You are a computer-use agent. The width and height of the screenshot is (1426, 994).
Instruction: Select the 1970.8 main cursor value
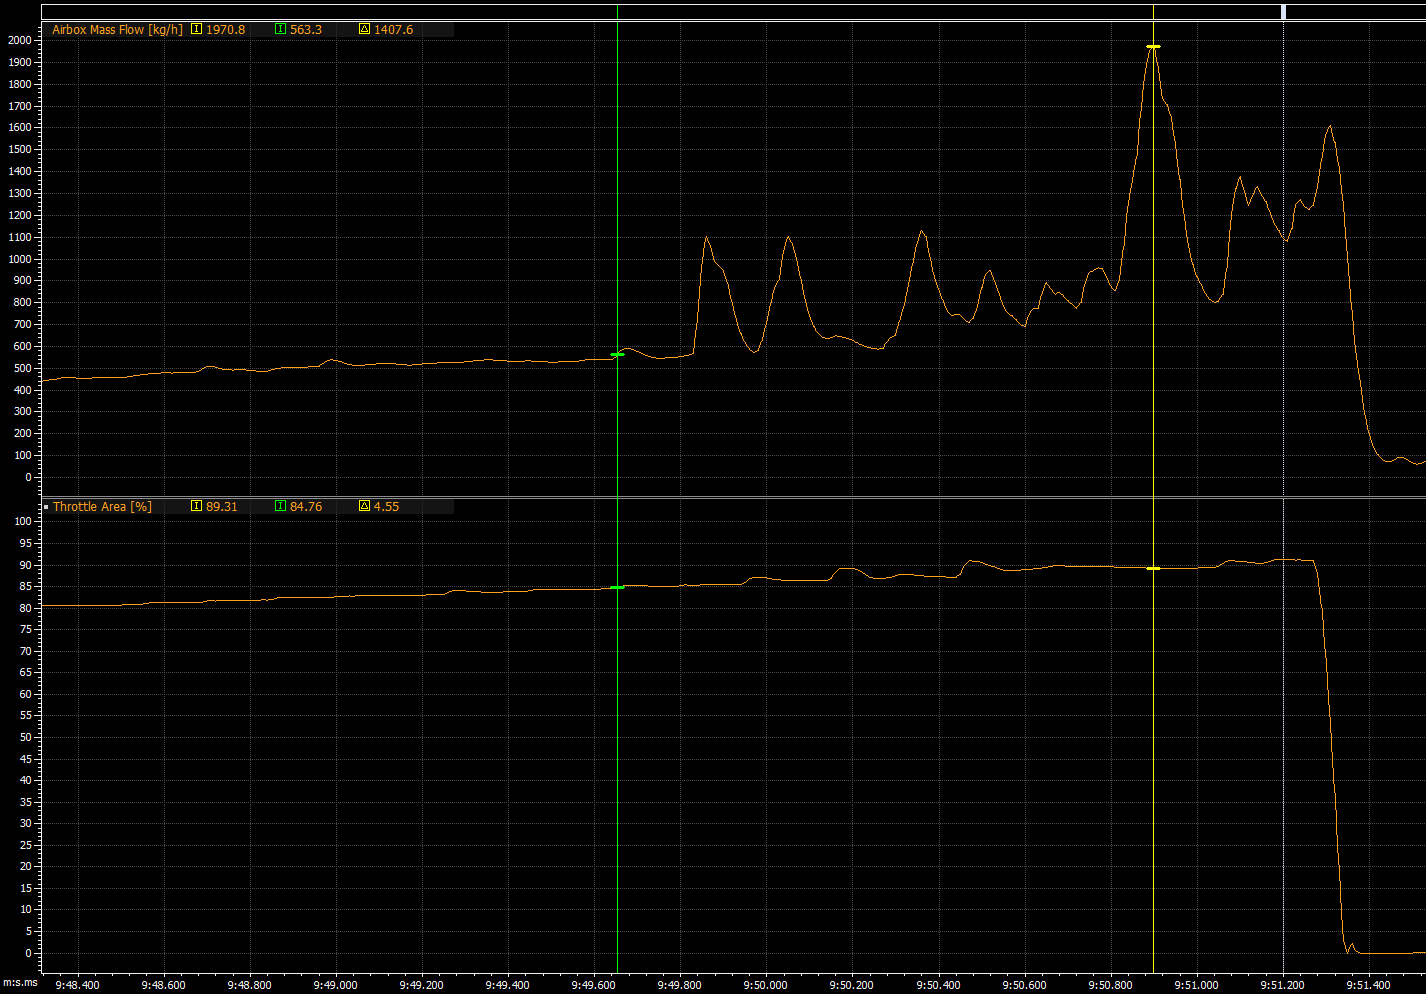(x=225, y=30)
